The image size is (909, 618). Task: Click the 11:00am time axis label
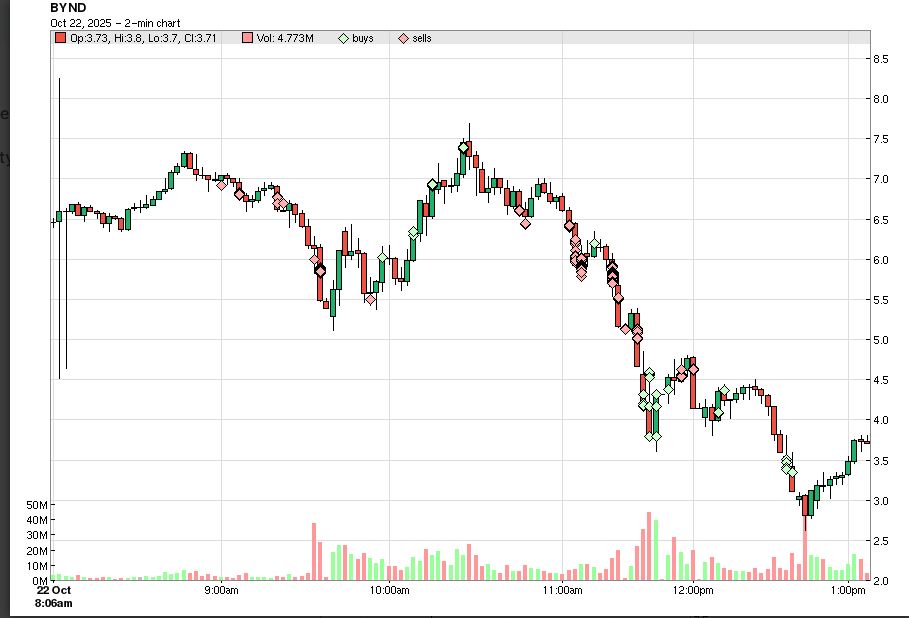pos(562,590)
